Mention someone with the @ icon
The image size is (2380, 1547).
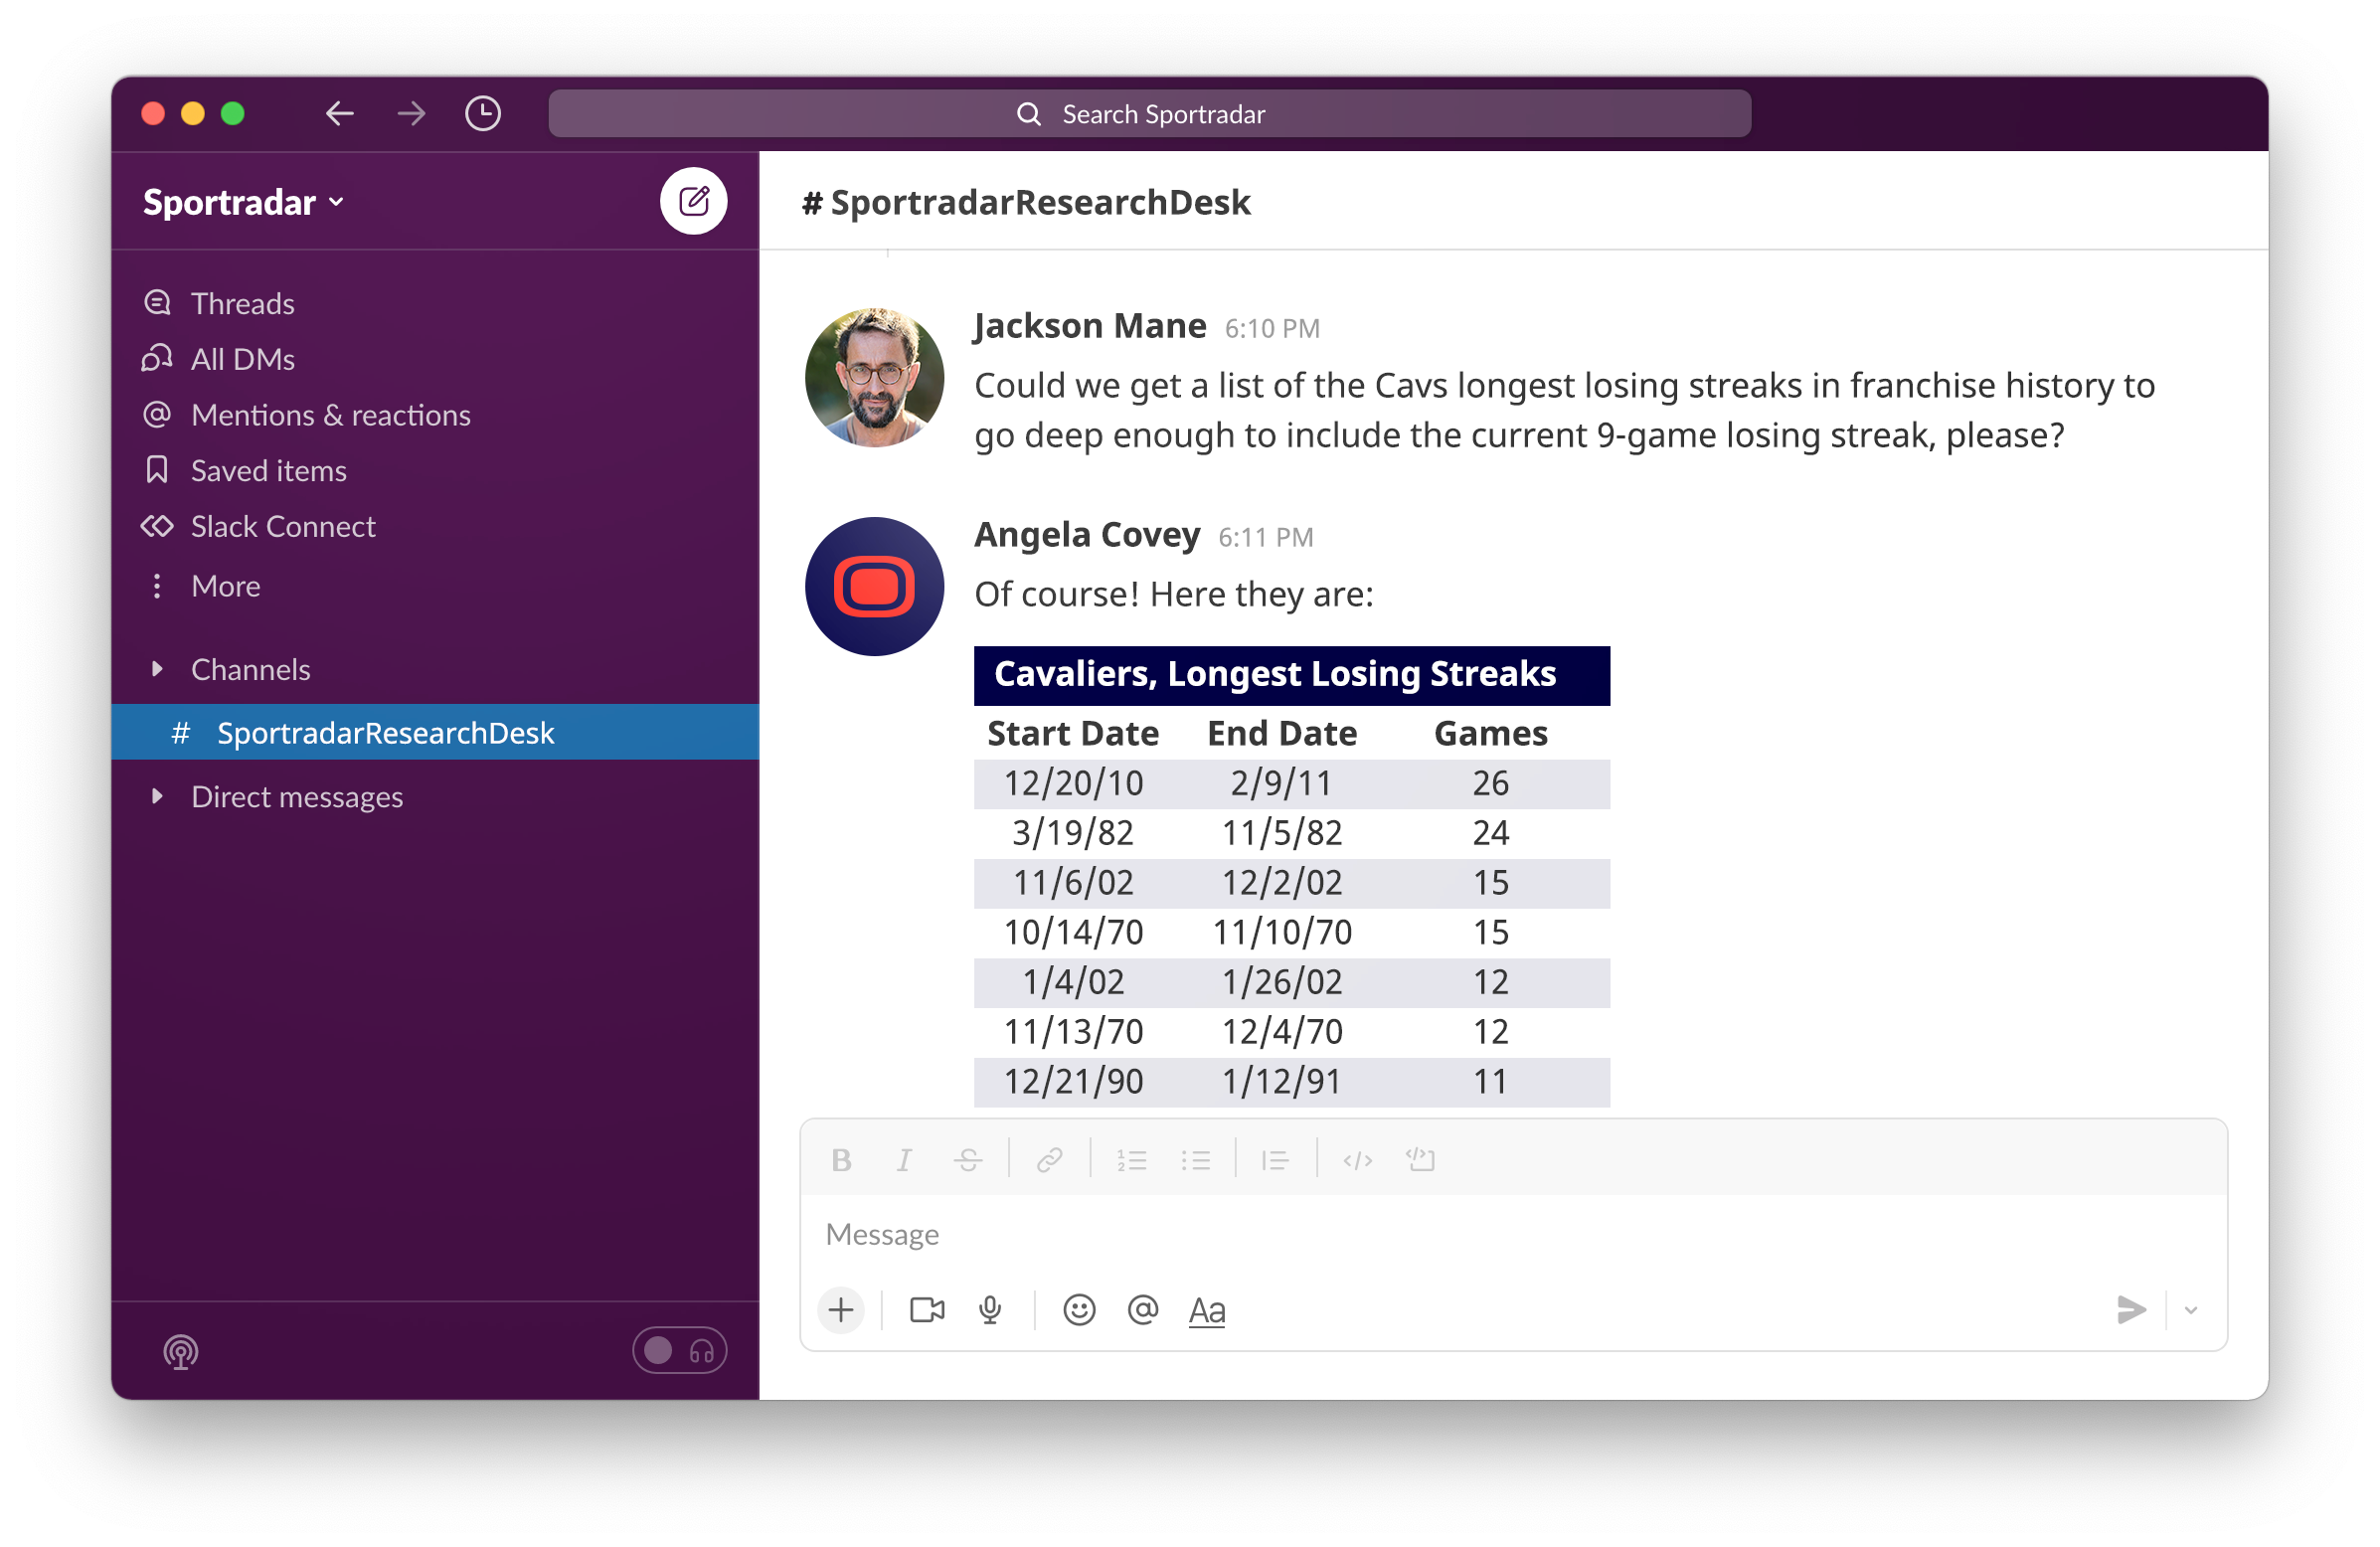tap(1143, 1310)
